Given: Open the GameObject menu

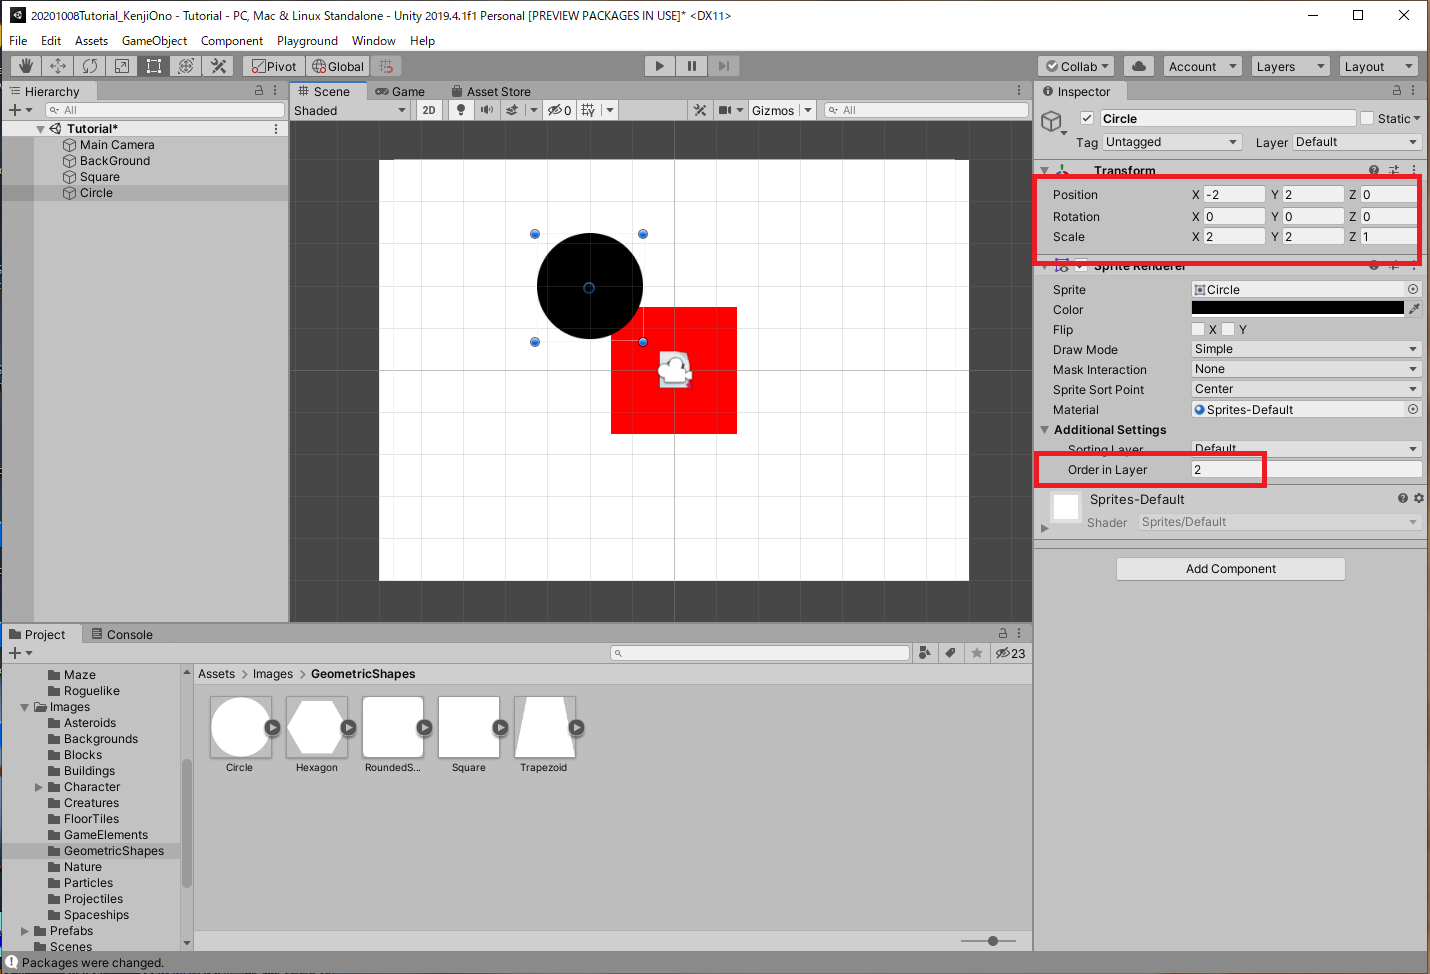Looking at the screenshot, I should (154, 41).
